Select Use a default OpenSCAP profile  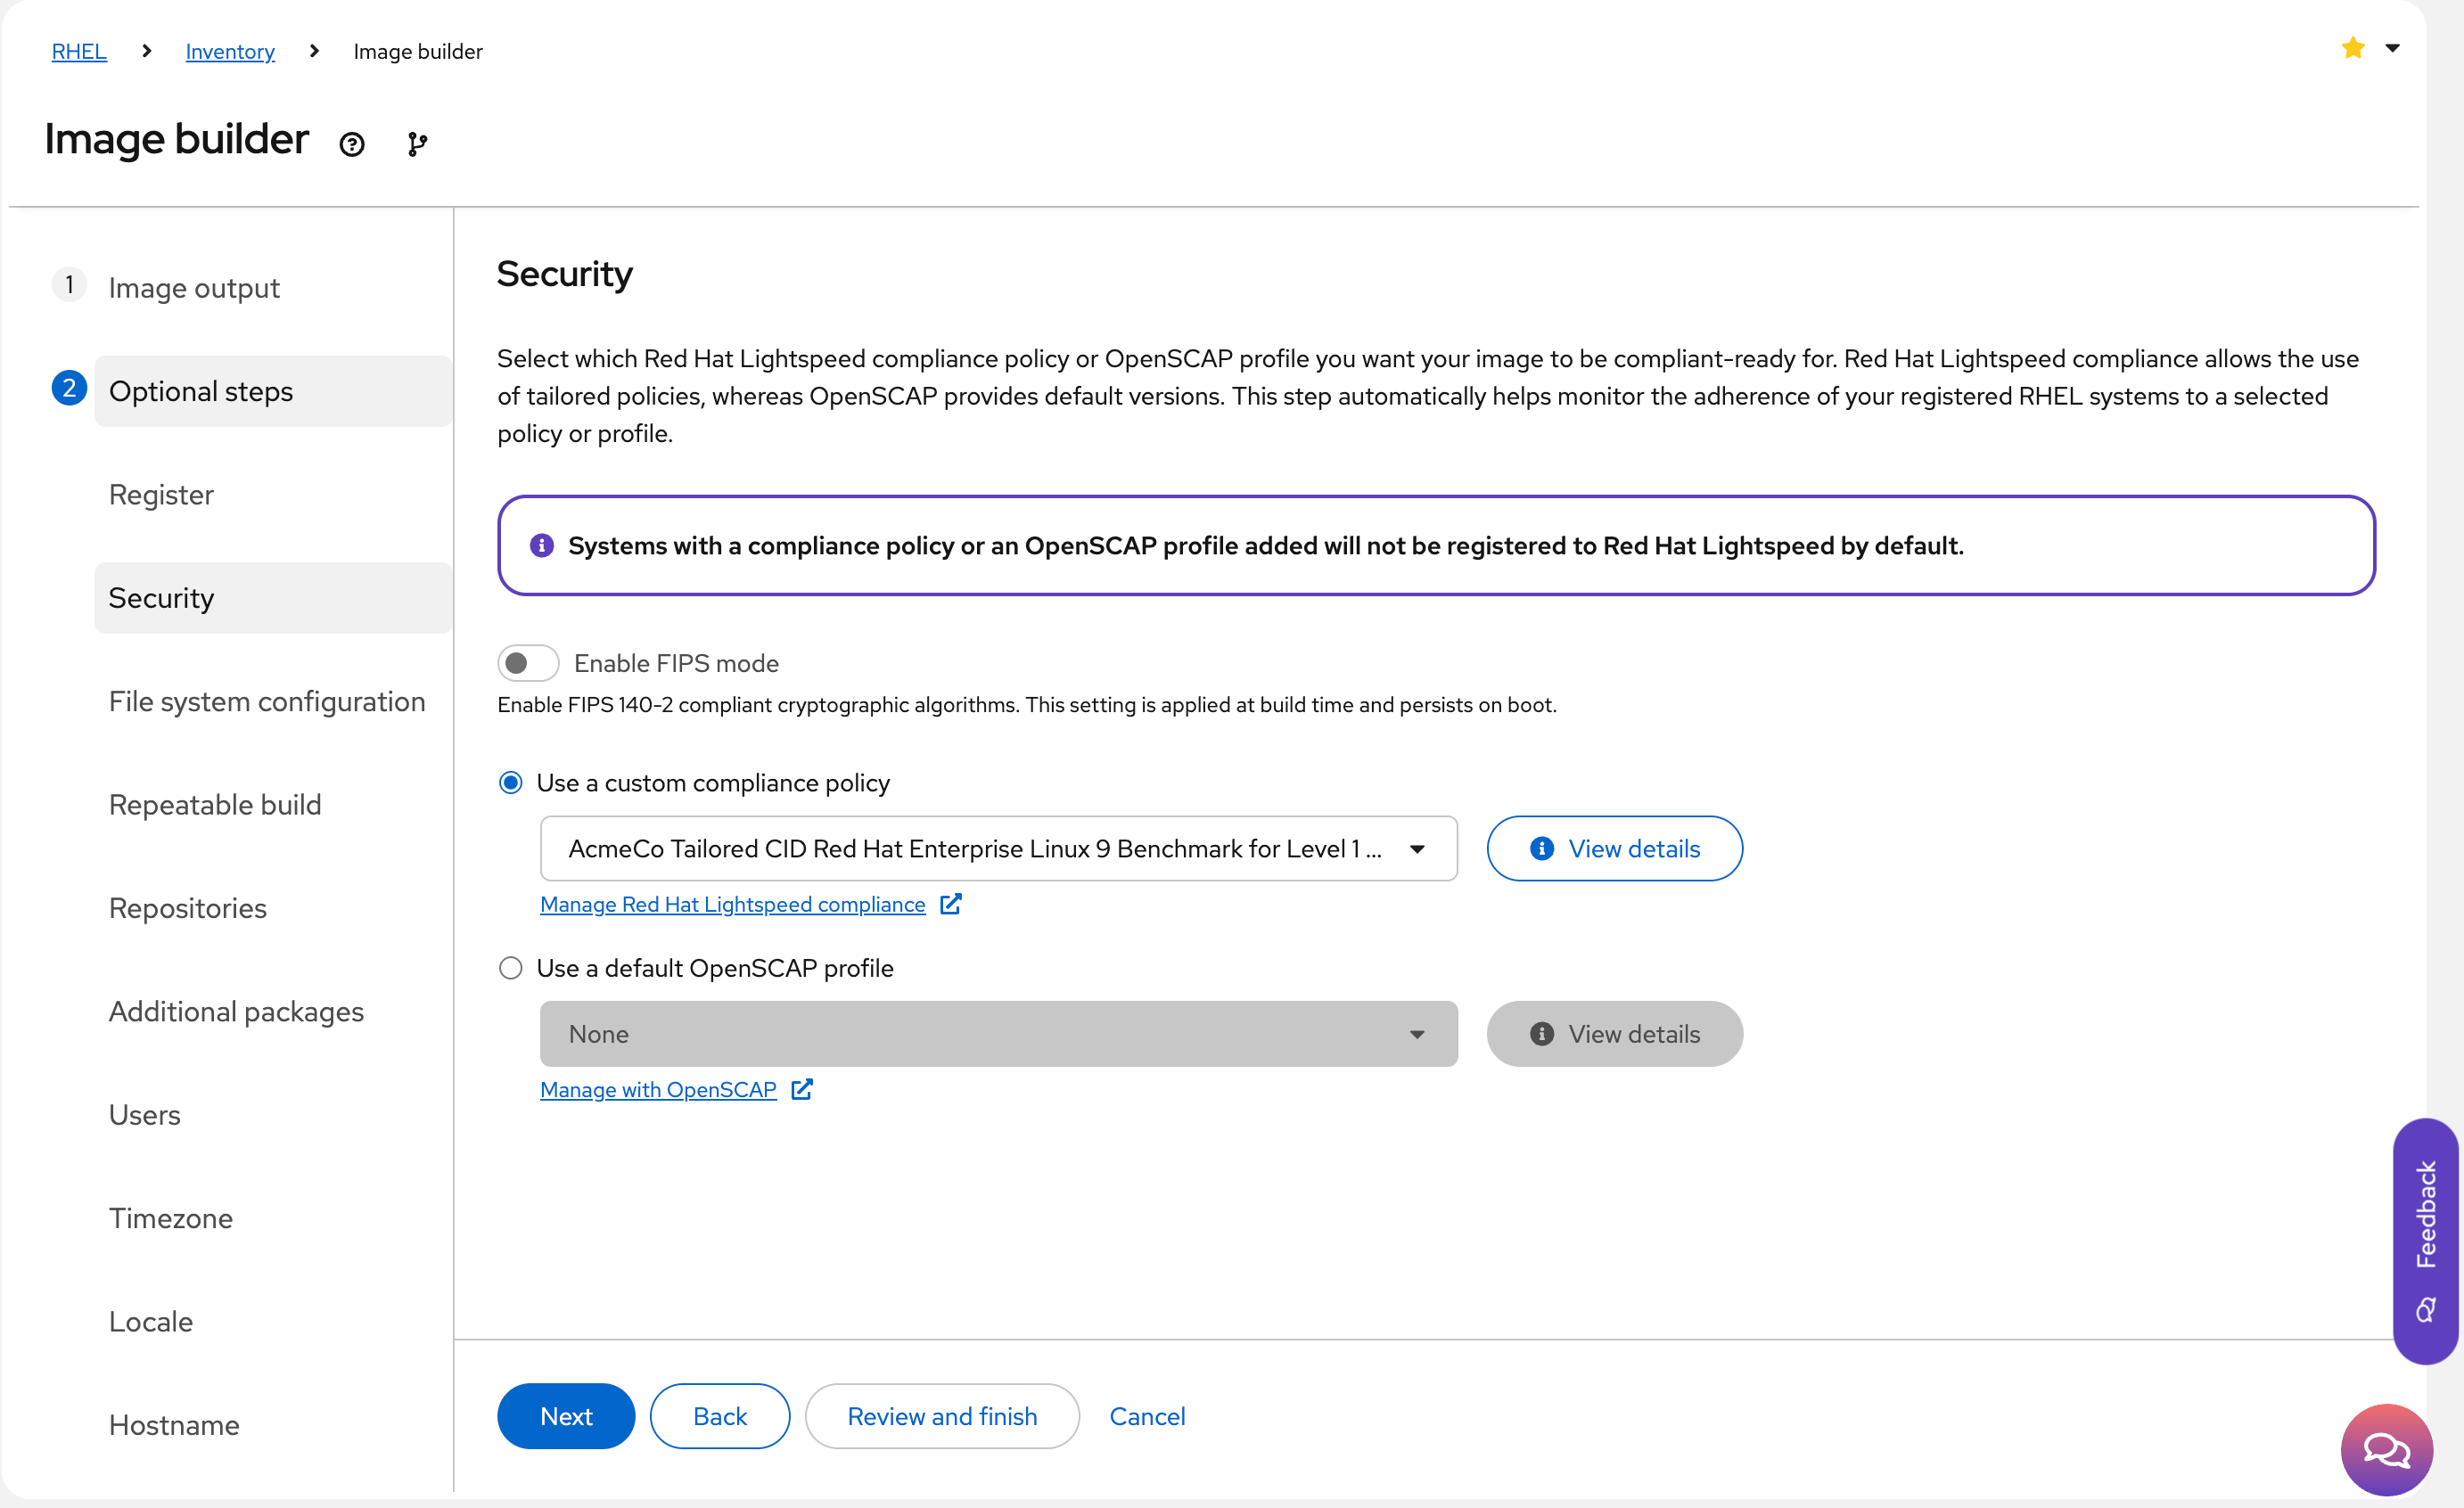511,968
